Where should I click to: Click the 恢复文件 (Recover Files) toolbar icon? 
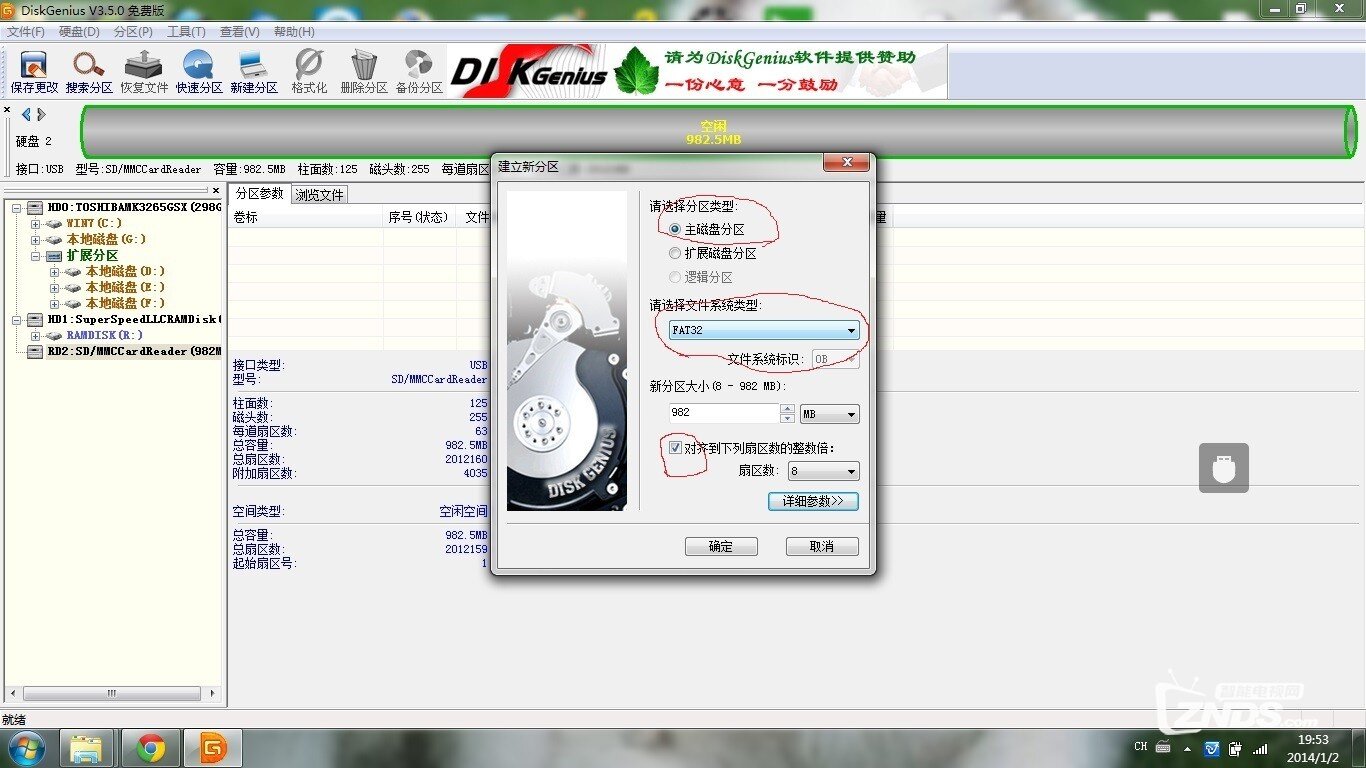144,72
